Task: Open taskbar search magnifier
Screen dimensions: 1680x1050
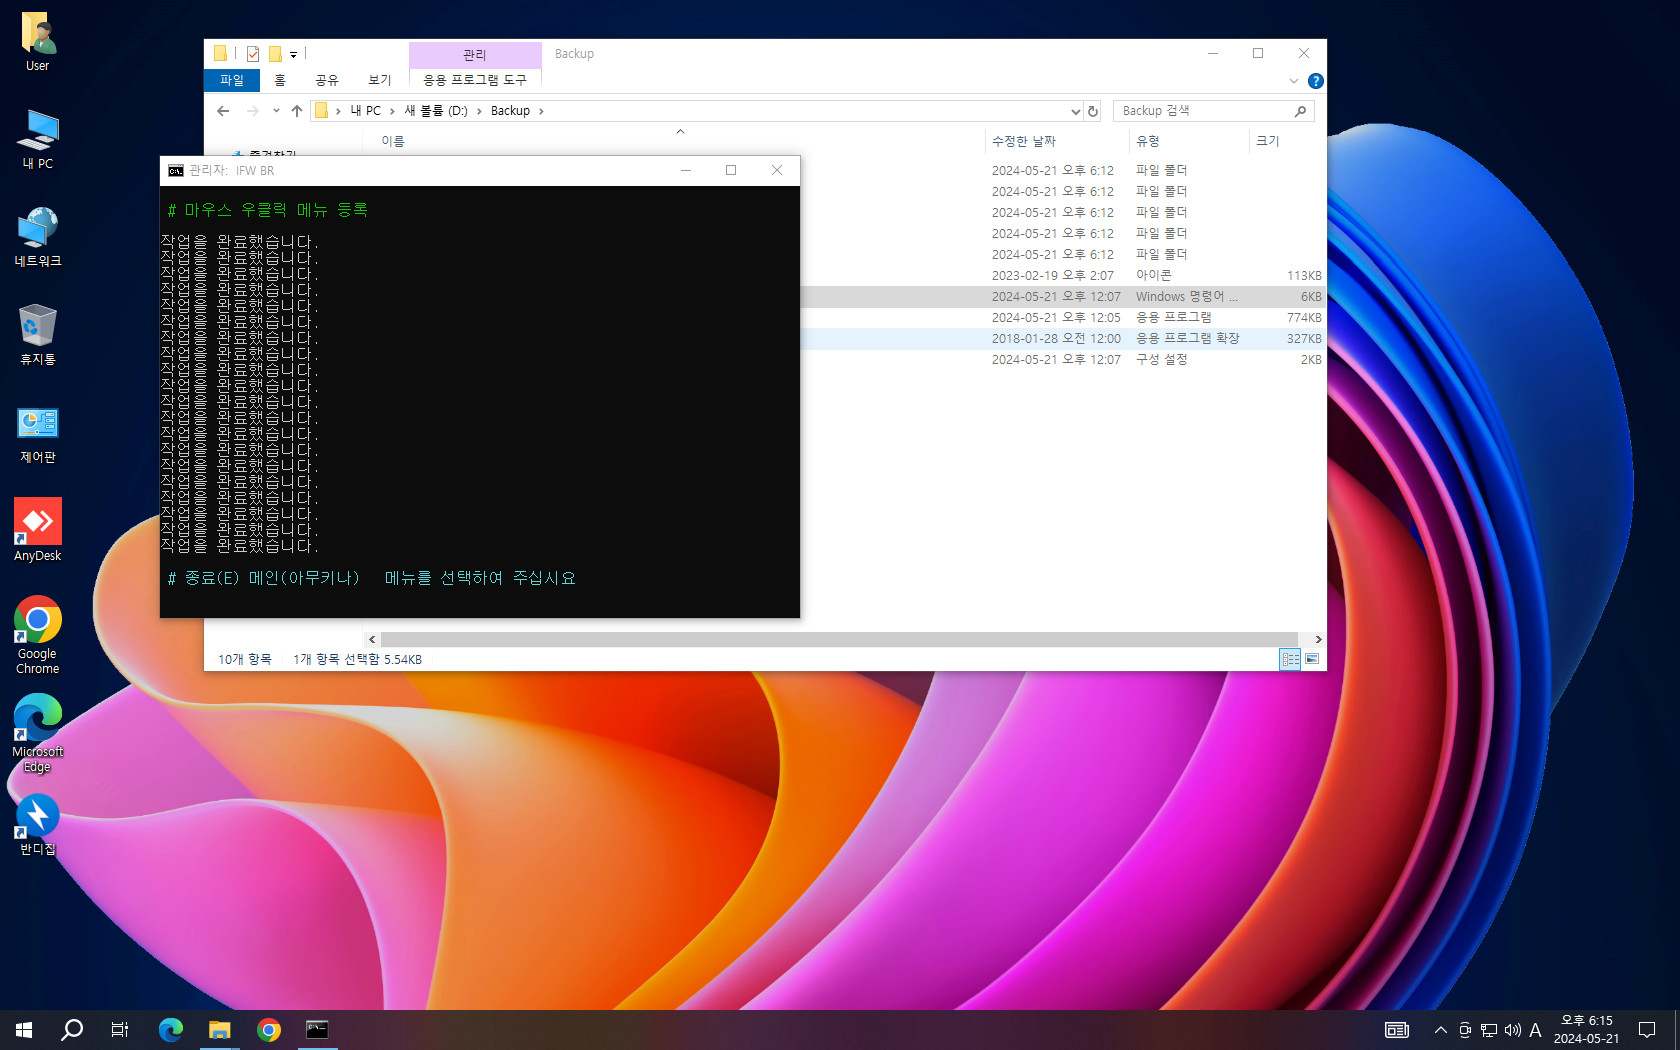Action: click(72, 1030)
